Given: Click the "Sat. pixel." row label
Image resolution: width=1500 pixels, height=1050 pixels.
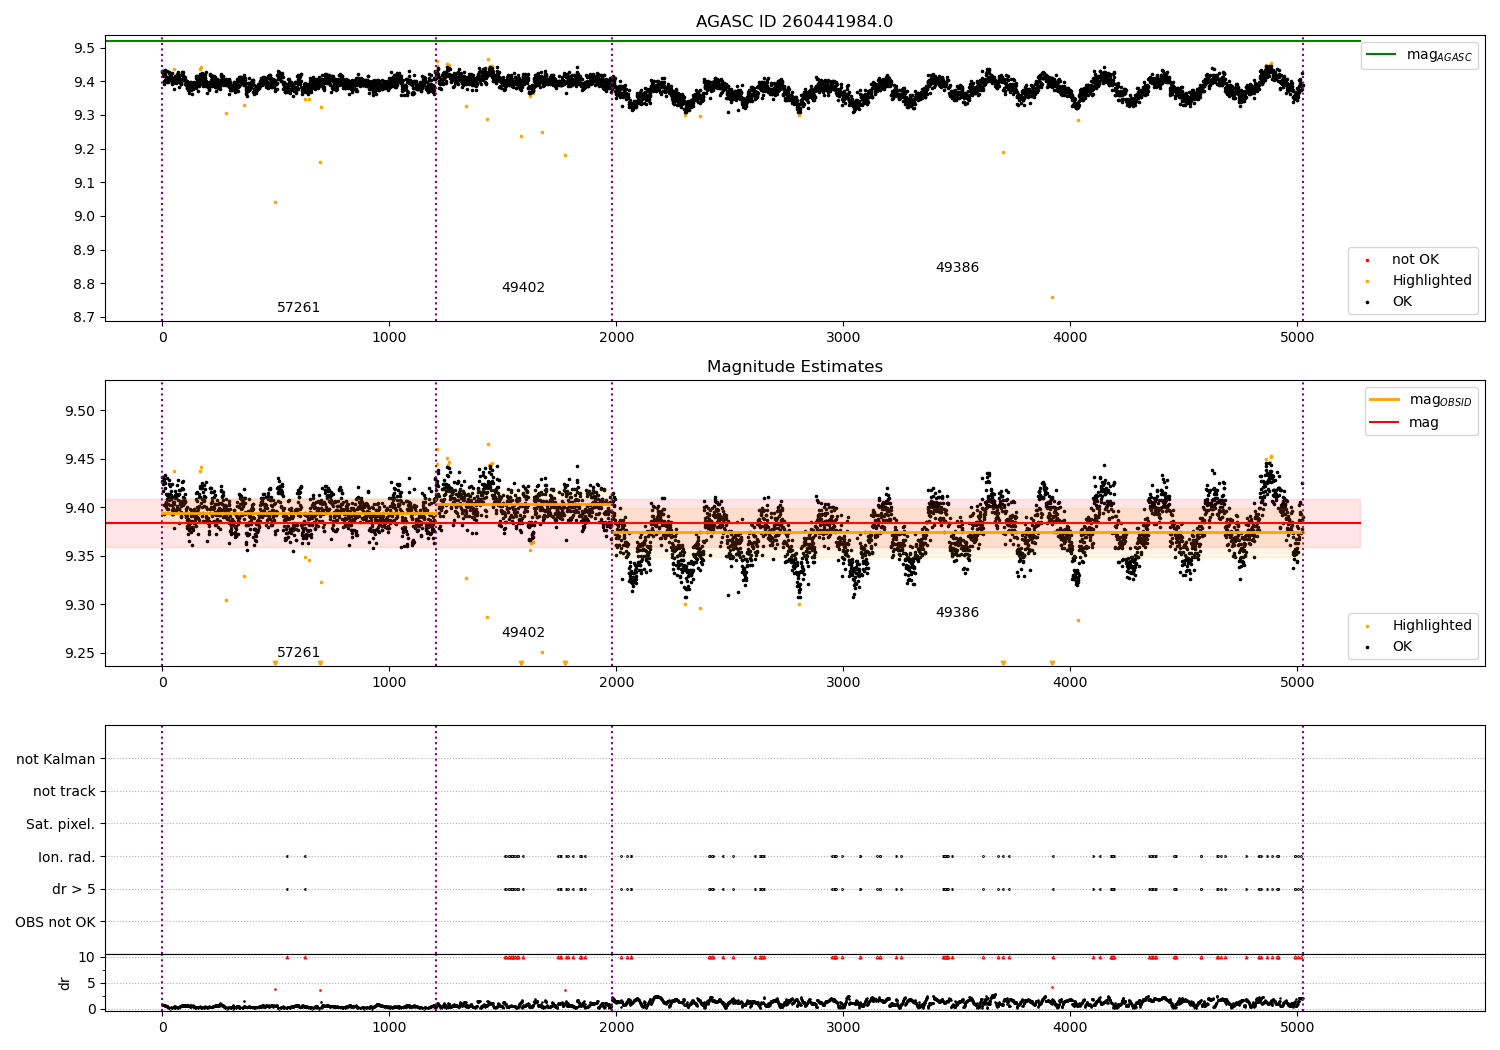Looking at the screenshot, I should pos(60,824).
